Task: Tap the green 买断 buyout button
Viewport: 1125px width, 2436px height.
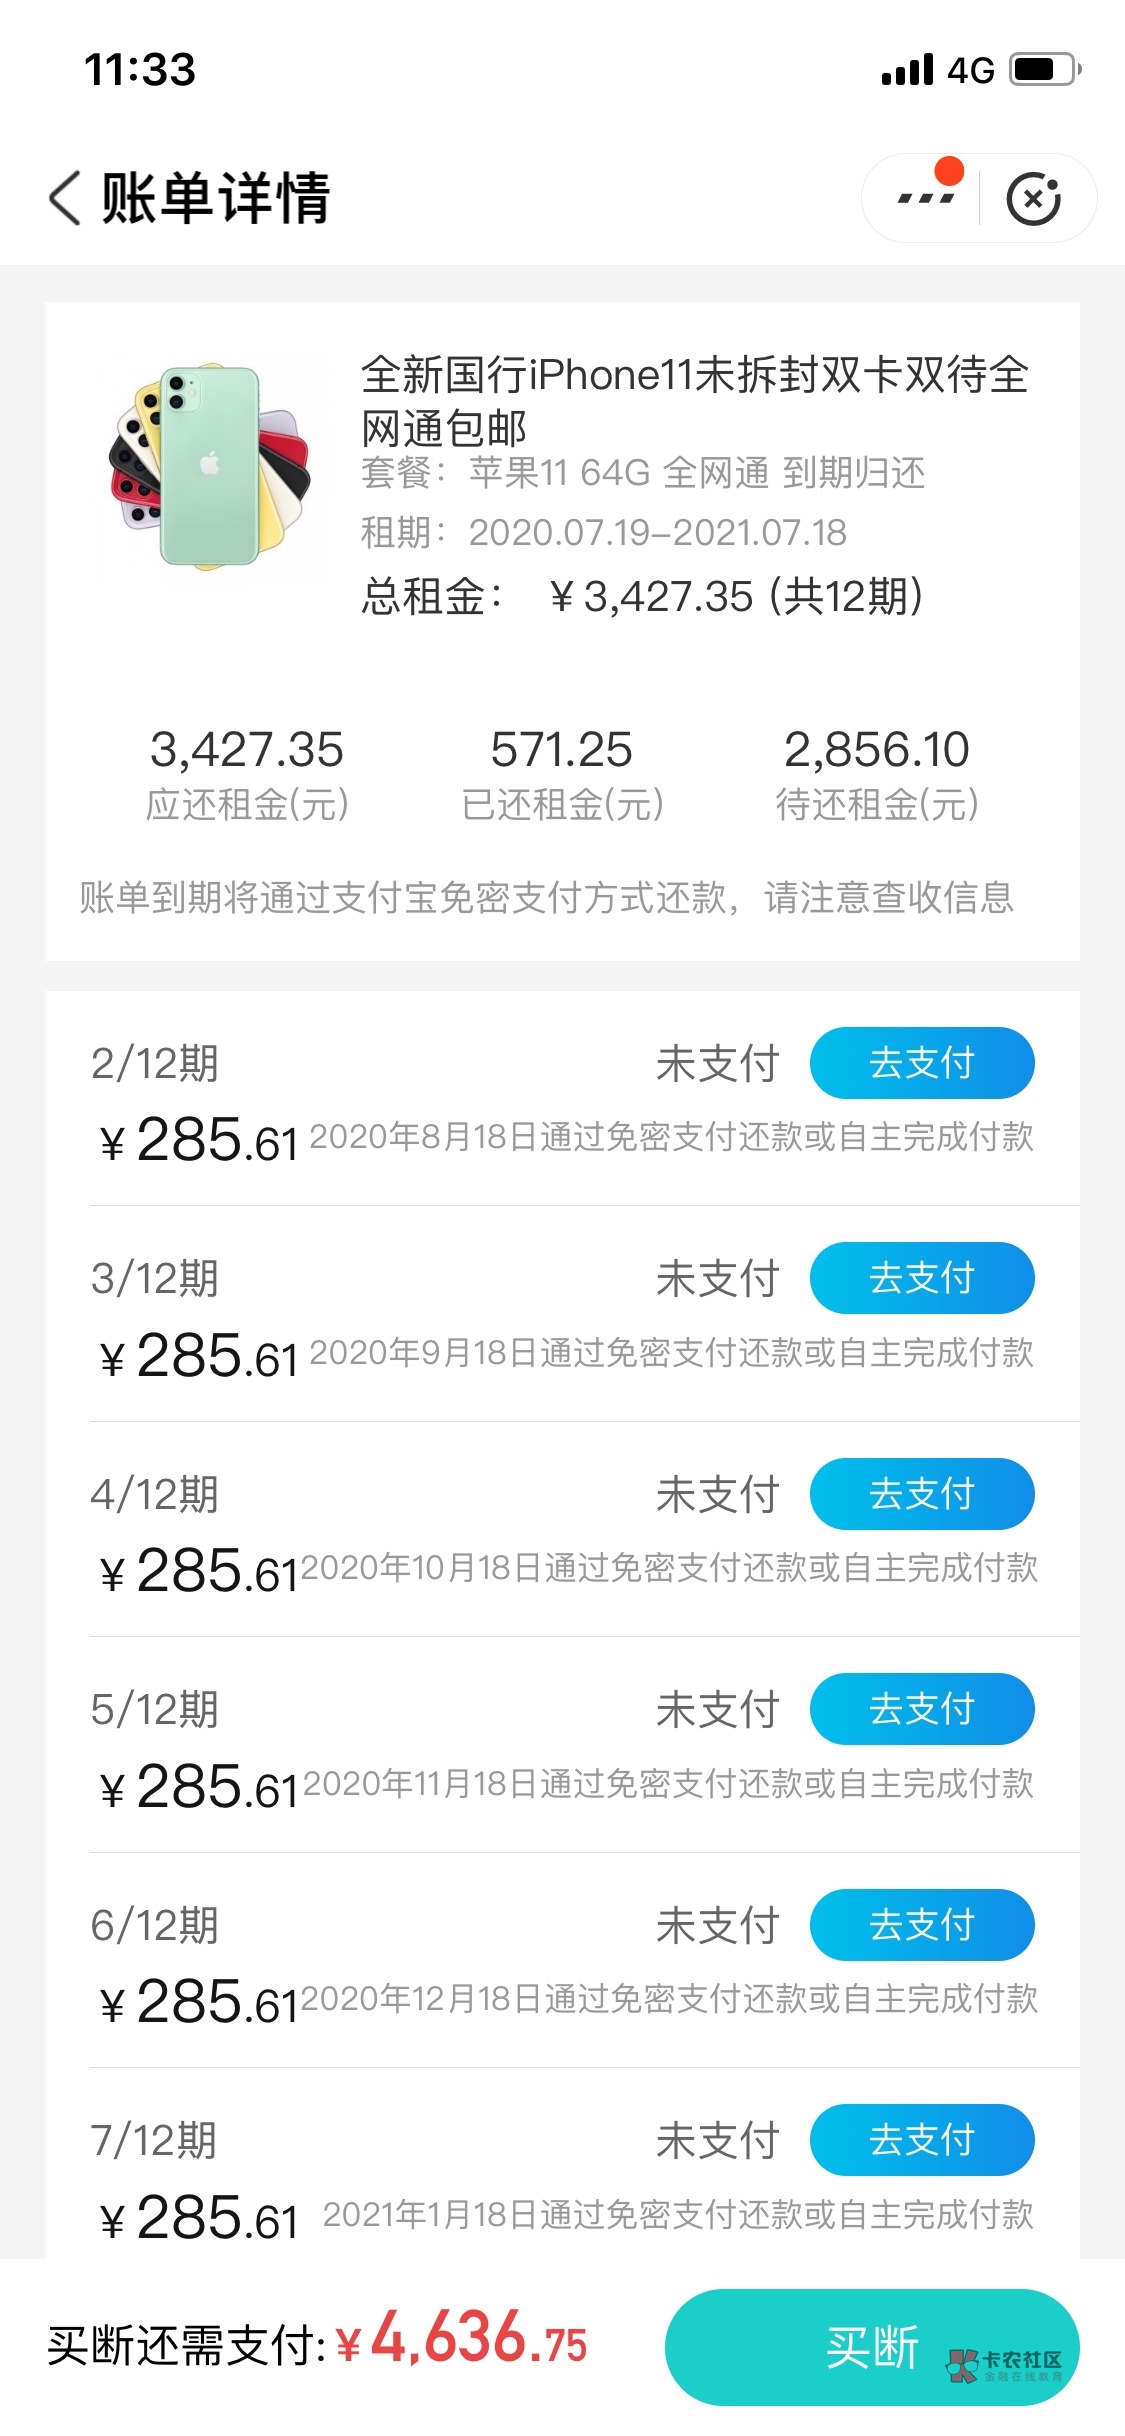Action: coord(871,2346)
